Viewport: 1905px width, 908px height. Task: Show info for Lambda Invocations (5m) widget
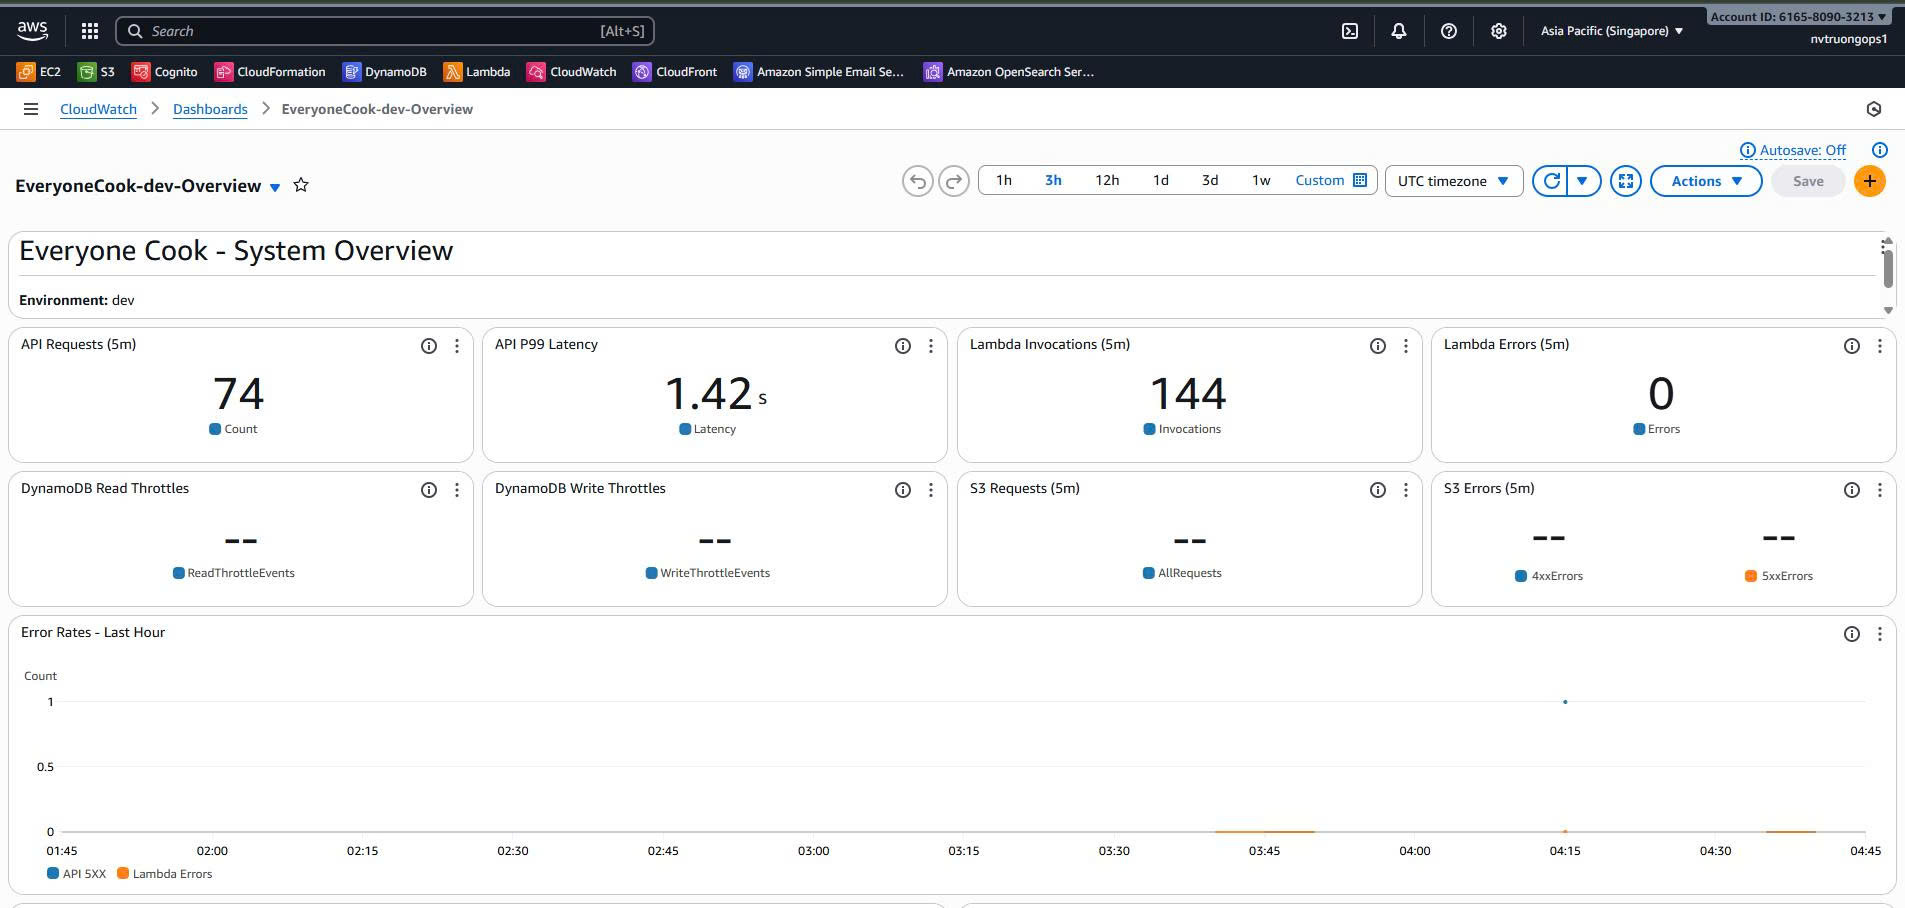tap(1378, 346)
